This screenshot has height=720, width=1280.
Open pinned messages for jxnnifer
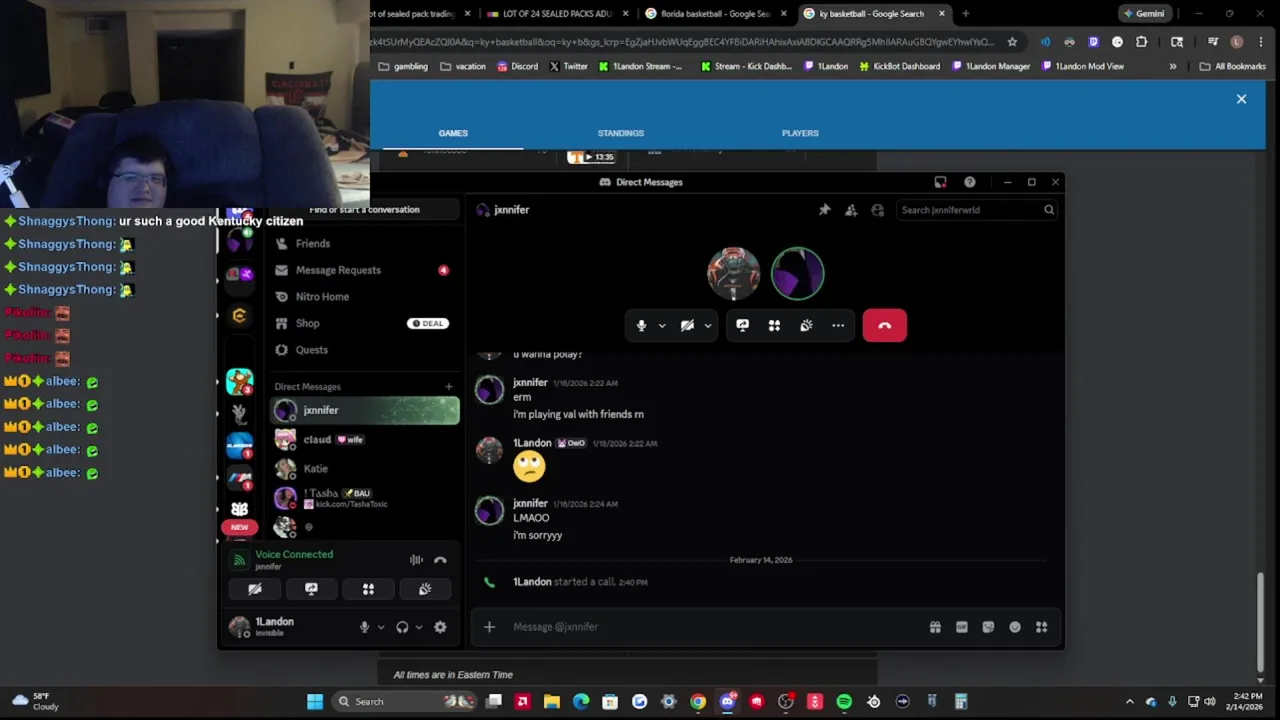click(824, 210)
